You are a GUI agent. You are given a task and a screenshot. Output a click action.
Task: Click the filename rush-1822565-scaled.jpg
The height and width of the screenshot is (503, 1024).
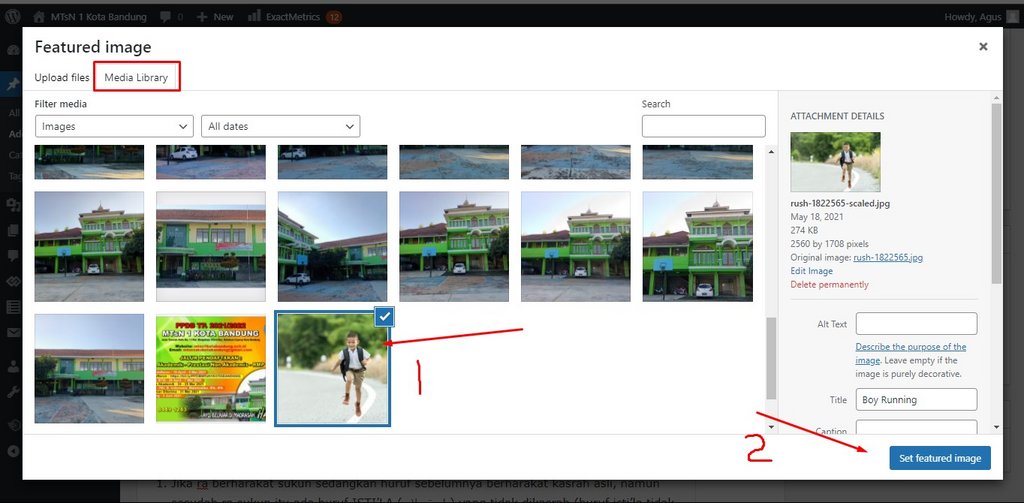coord(840,203)
